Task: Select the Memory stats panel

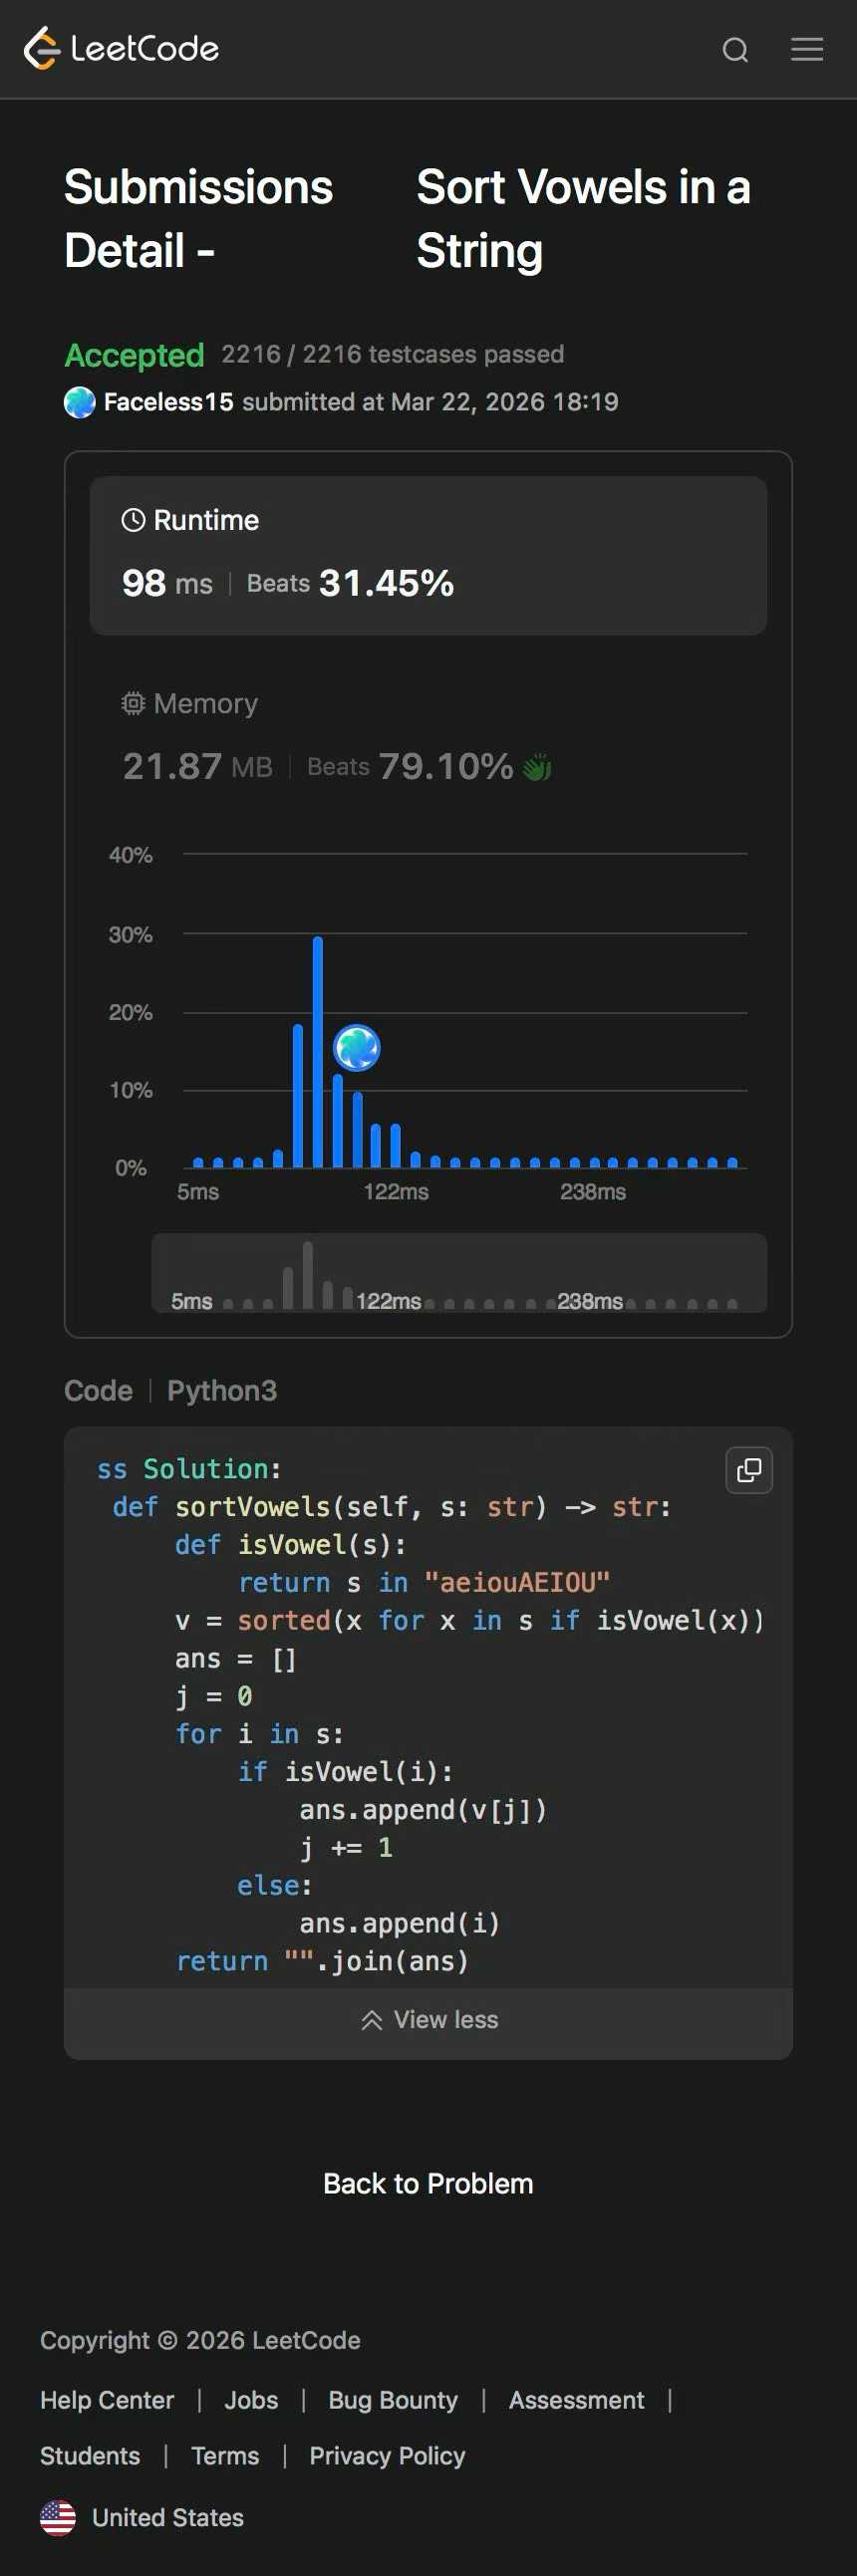Action: tap(428, 736)
